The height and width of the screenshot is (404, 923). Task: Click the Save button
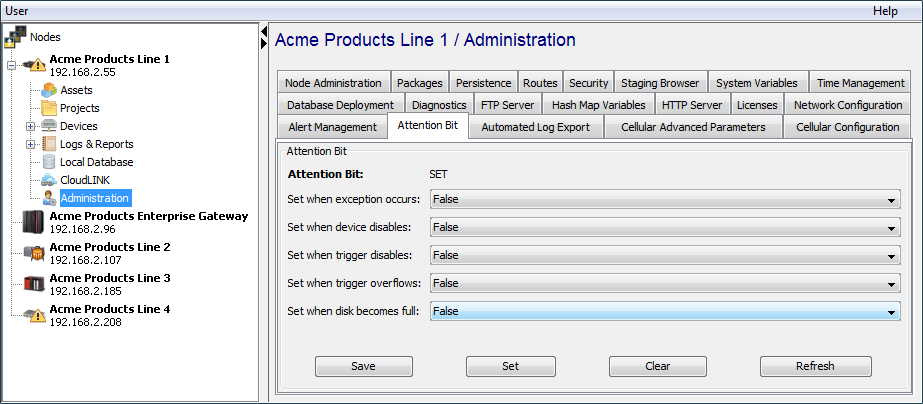(363, 366)
